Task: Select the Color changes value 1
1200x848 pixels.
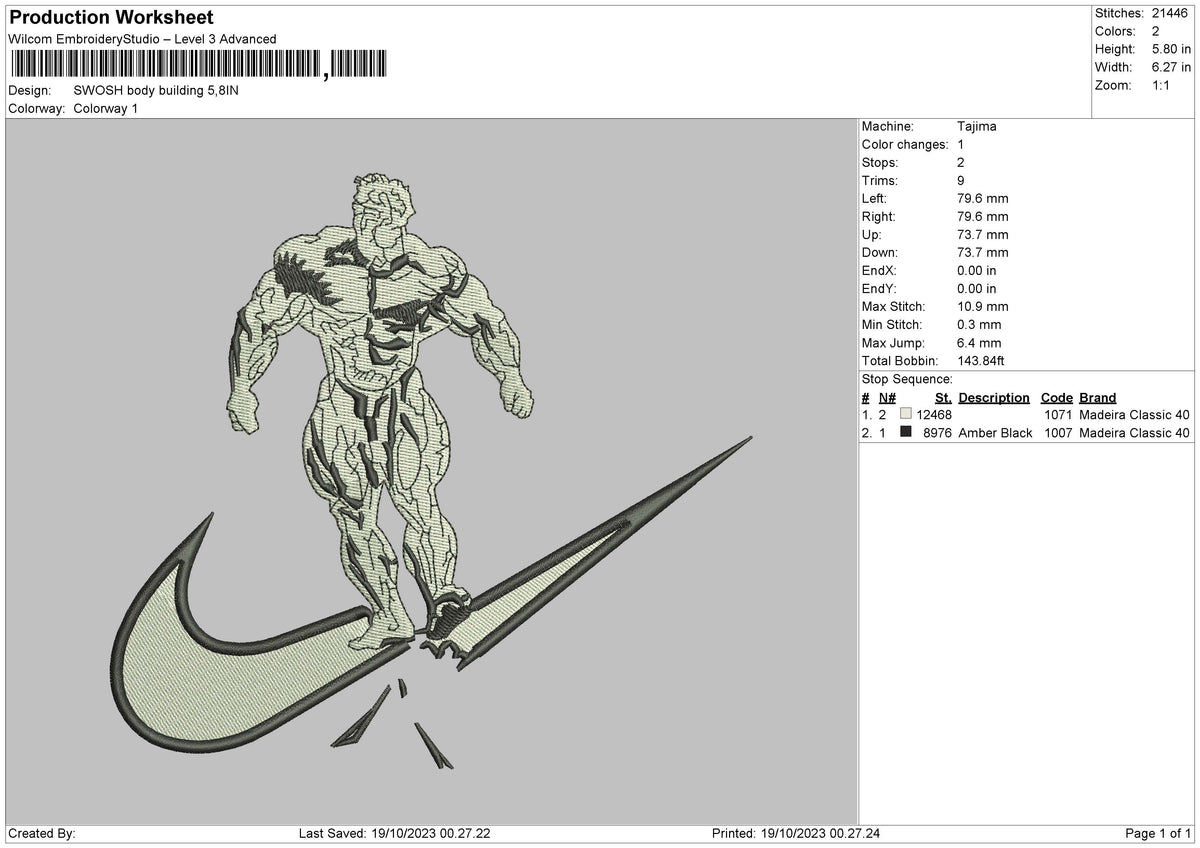Action: pyautogui.click(x=961, y=145)
